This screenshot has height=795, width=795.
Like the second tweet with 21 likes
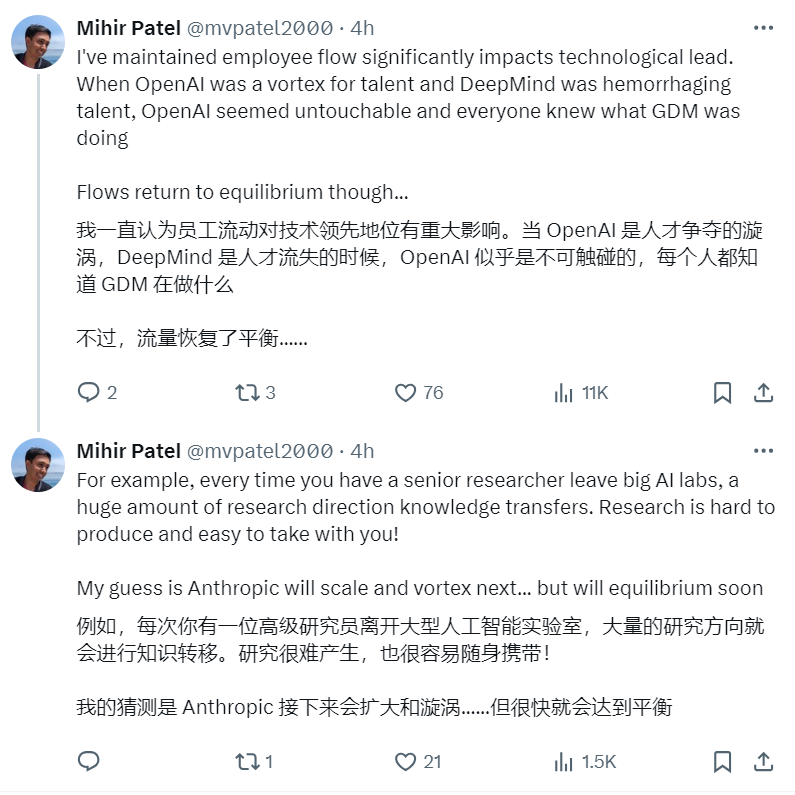coord(405,762)
